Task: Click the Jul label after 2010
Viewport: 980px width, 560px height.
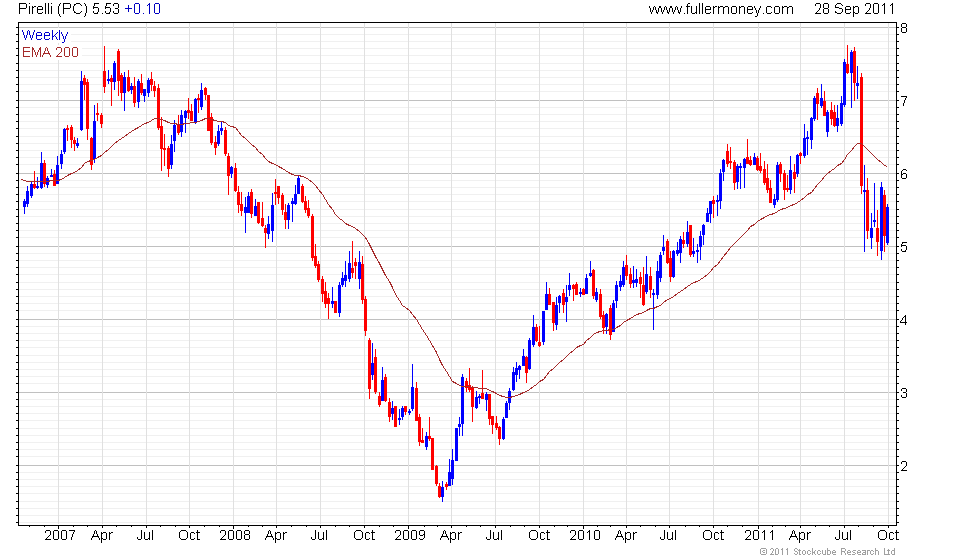Action: coord(668,536)
